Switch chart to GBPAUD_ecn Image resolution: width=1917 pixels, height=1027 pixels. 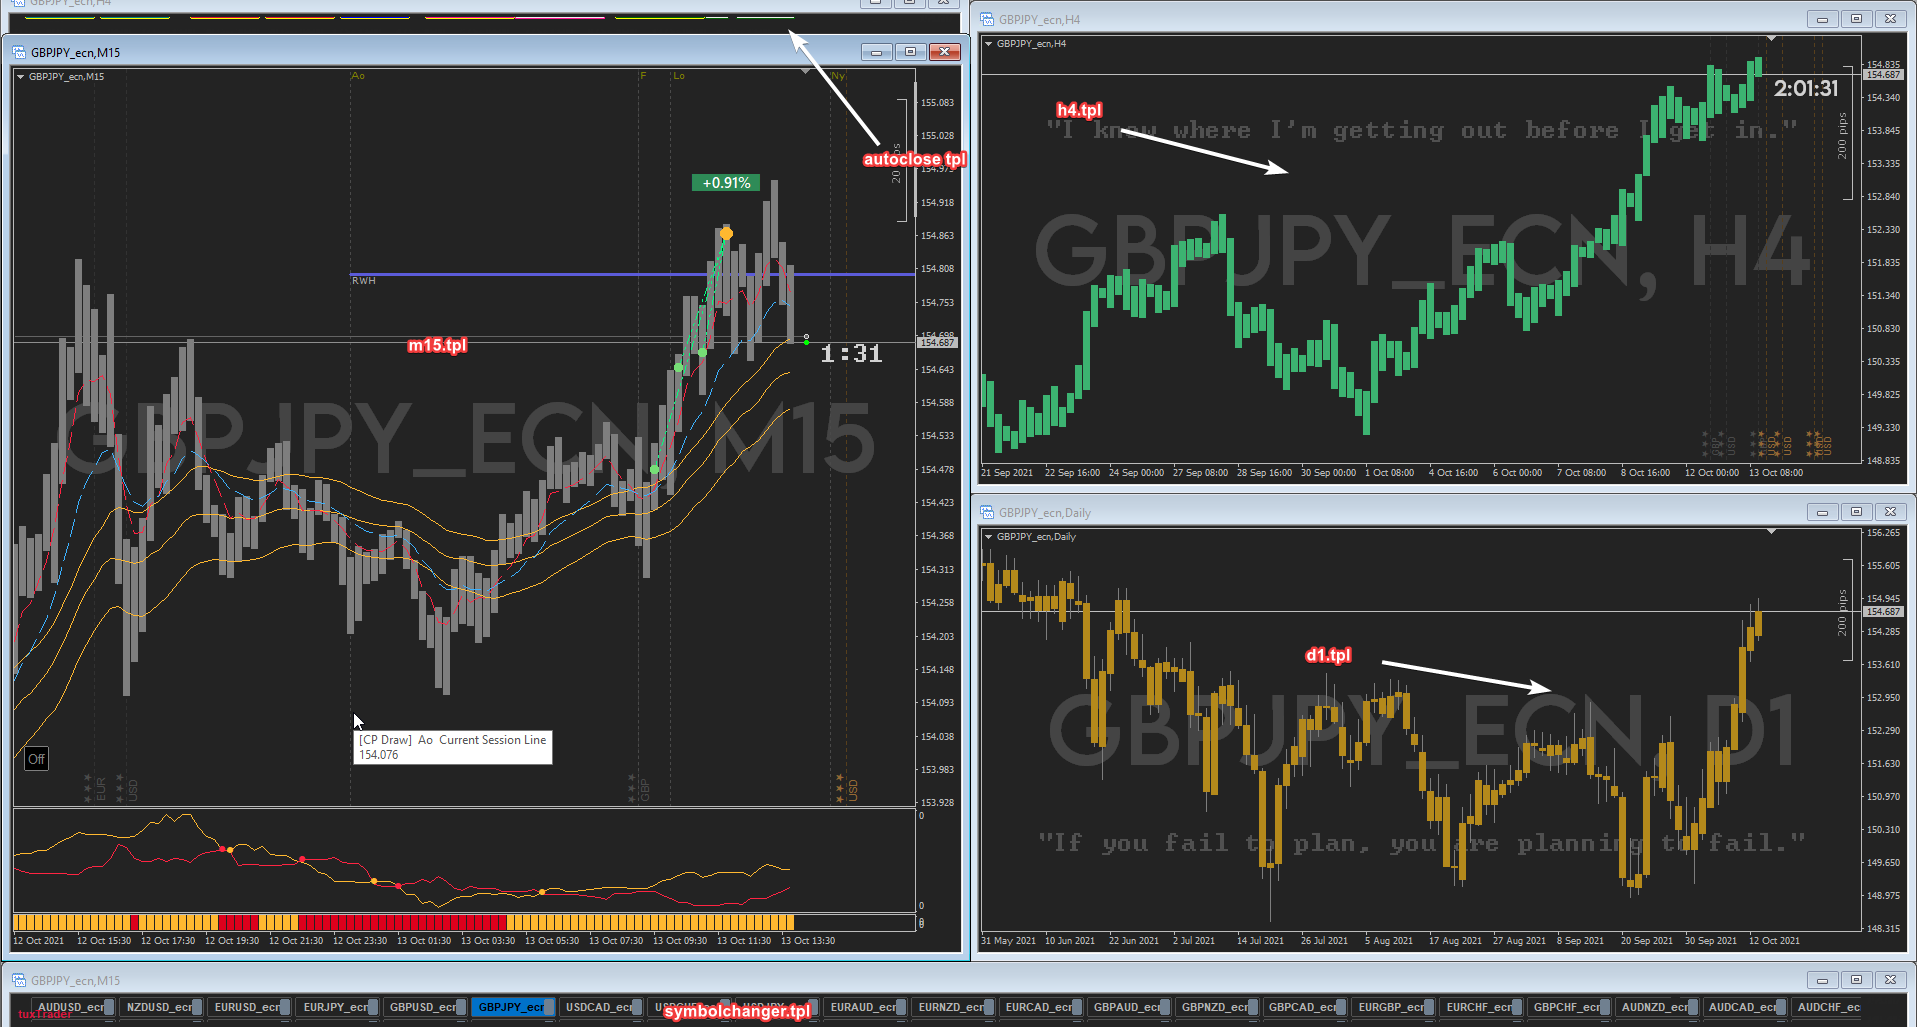click(1128, 1007)
